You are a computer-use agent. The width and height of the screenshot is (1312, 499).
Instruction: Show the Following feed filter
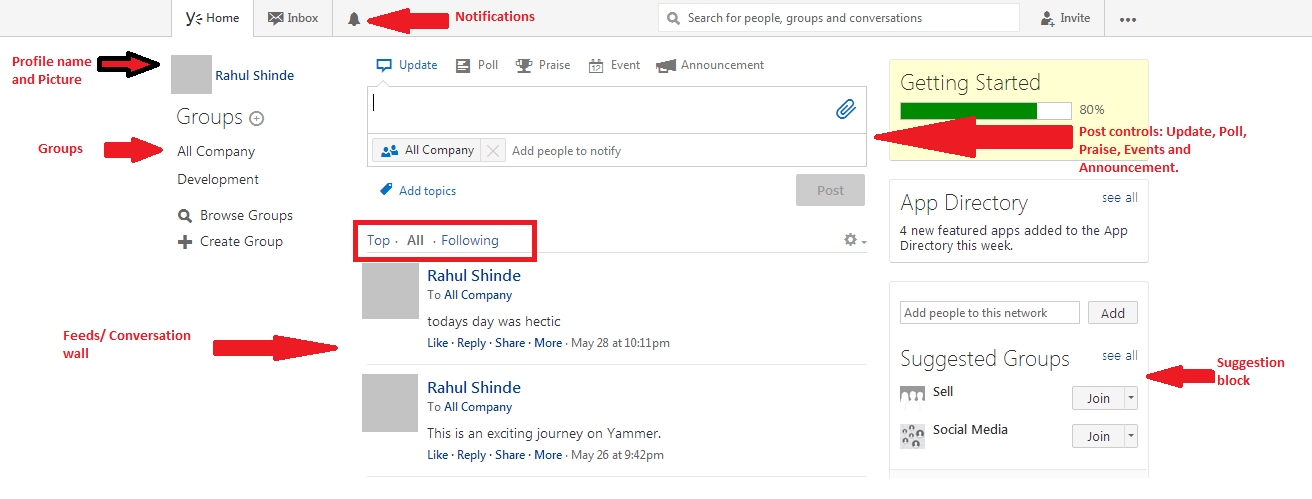click(469, 240)
